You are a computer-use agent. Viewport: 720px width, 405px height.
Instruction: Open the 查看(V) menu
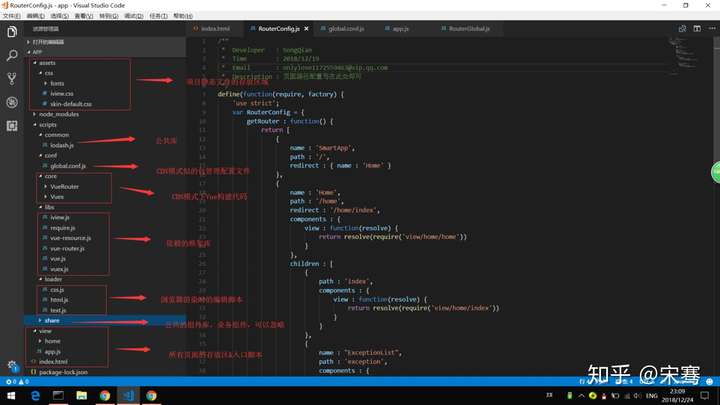pos(84,16)
